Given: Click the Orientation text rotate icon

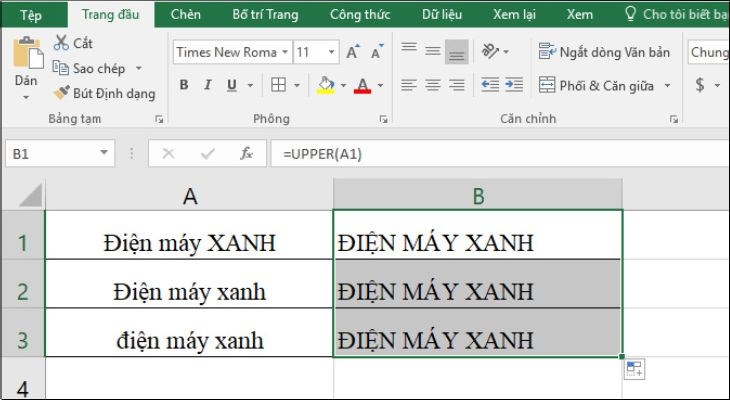Looking at the screenshot, I should click(490, 50).
